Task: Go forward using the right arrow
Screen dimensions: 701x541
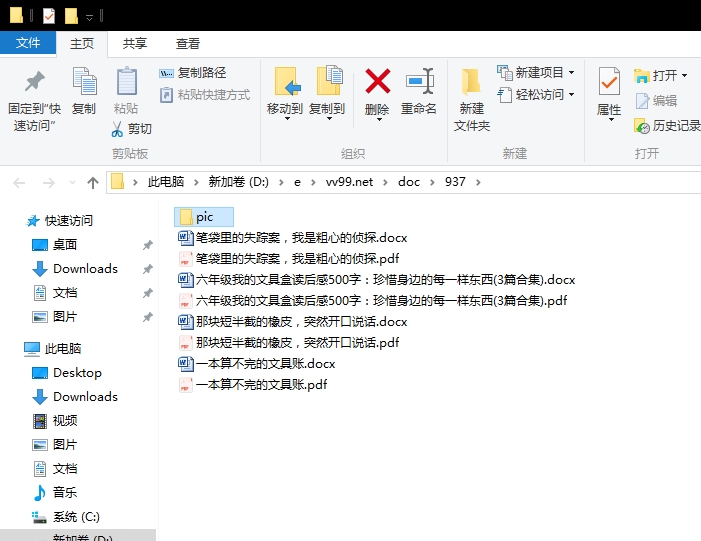Action: tap(48, 182)
